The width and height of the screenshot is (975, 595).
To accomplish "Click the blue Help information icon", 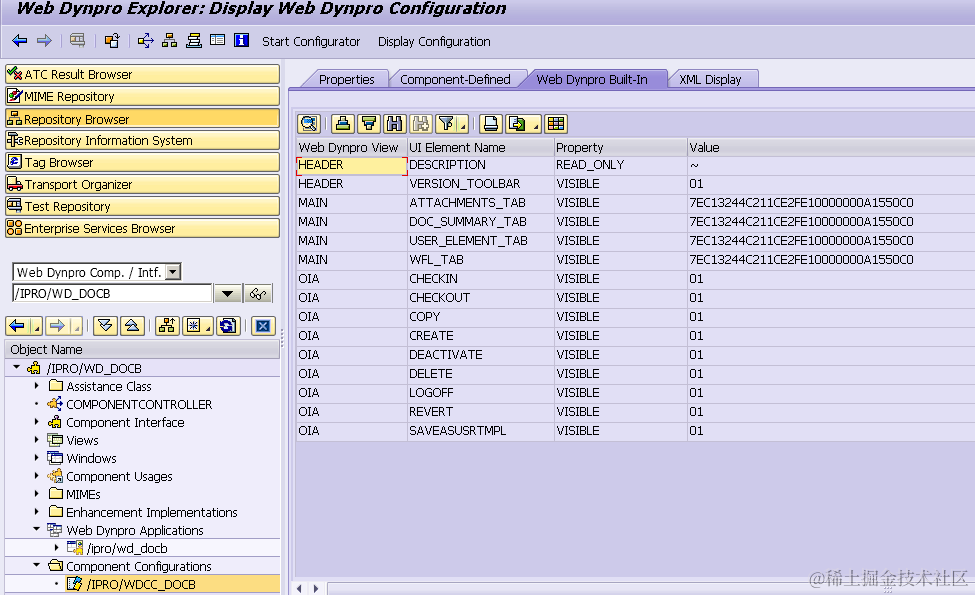I will click(241, 40).
